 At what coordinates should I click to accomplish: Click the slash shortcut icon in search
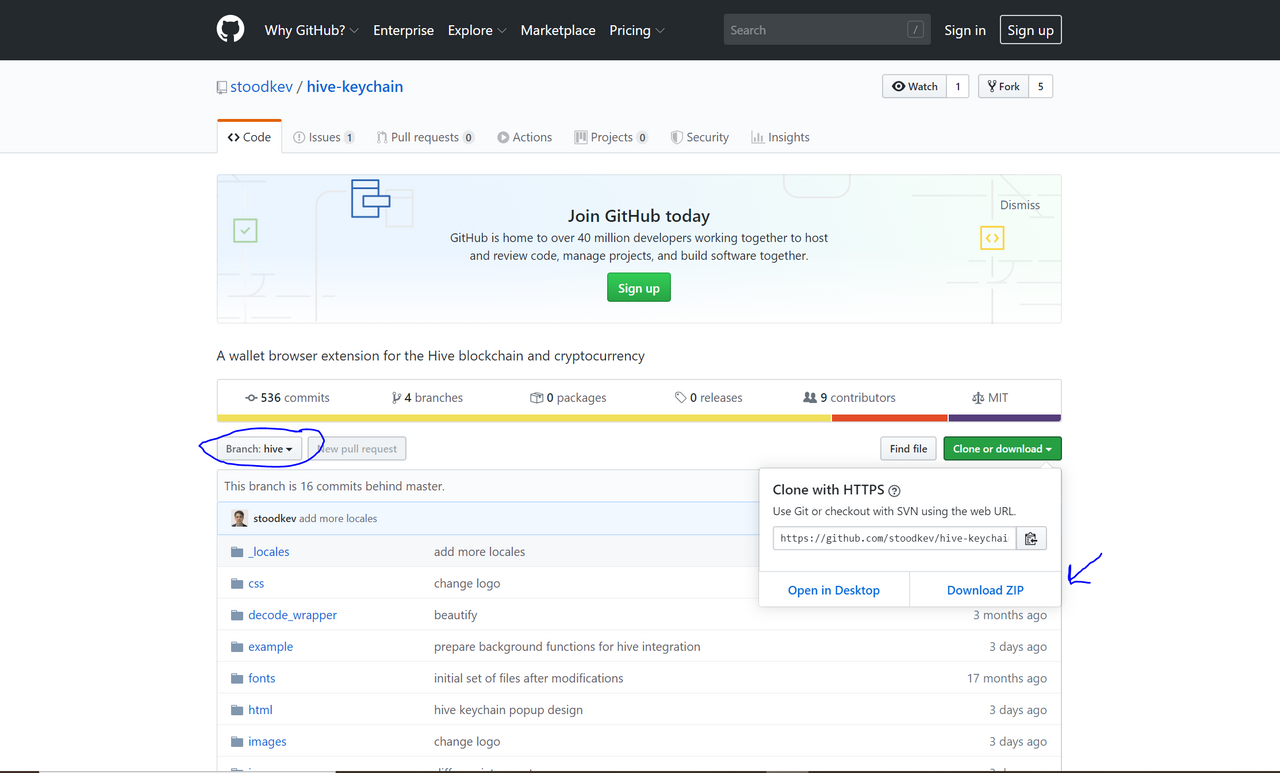(915, 30)
